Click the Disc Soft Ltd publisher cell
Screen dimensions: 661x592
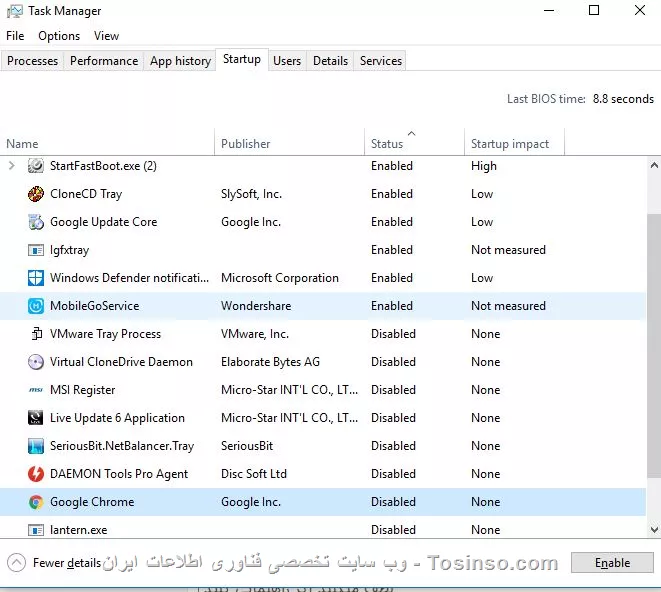click(254, 474)
